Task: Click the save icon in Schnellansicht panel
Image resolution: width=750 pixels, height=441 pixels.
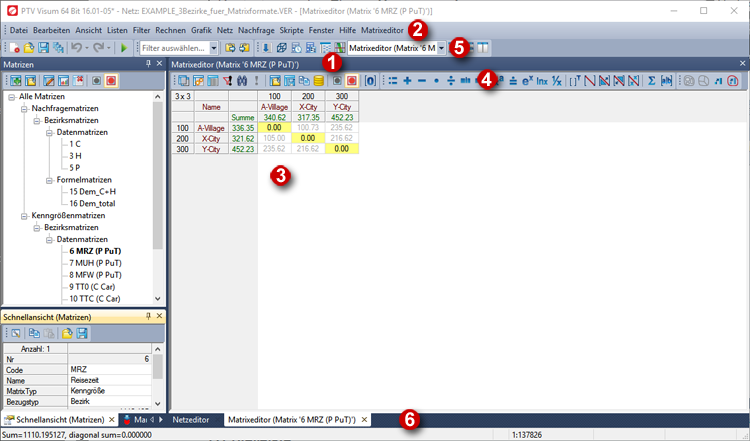Action: click(82, 332)
